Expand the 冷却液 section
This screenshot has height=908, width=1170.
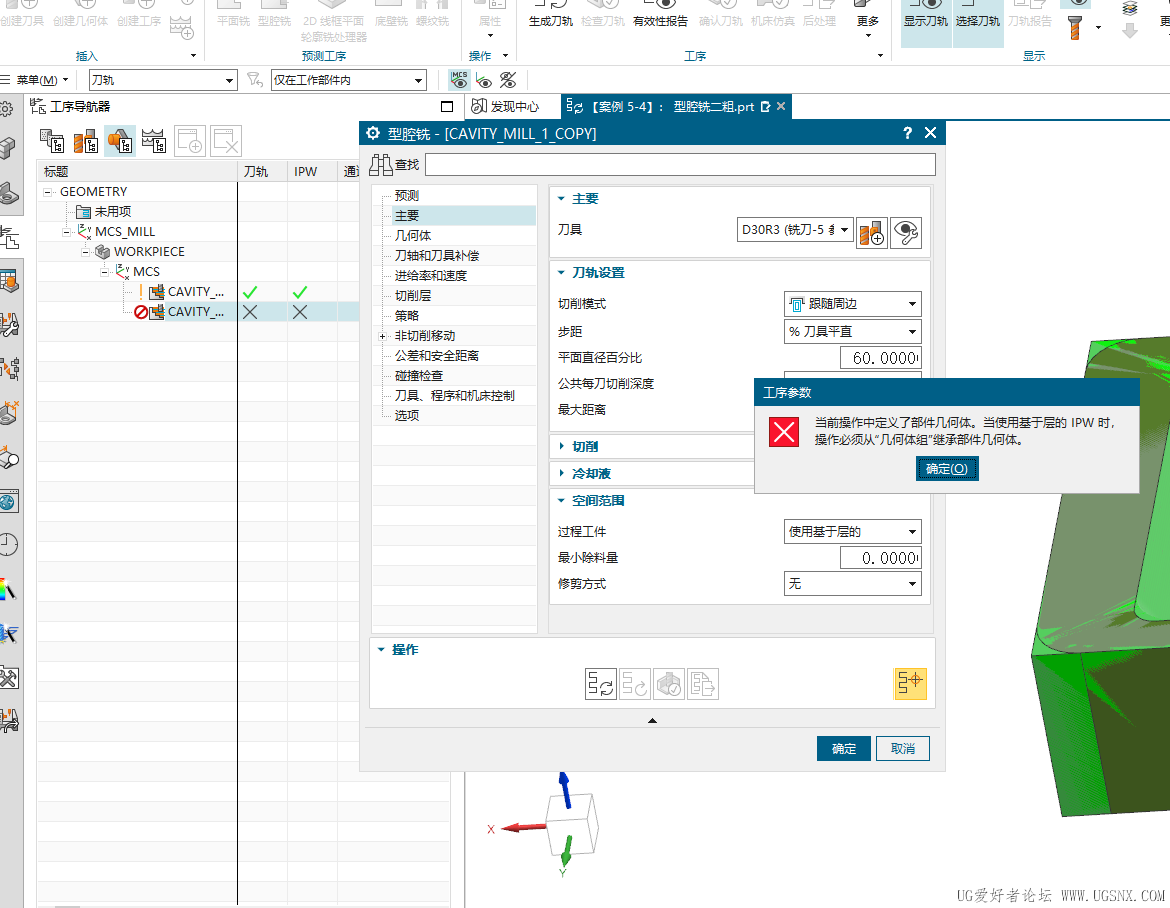point(561,473)
